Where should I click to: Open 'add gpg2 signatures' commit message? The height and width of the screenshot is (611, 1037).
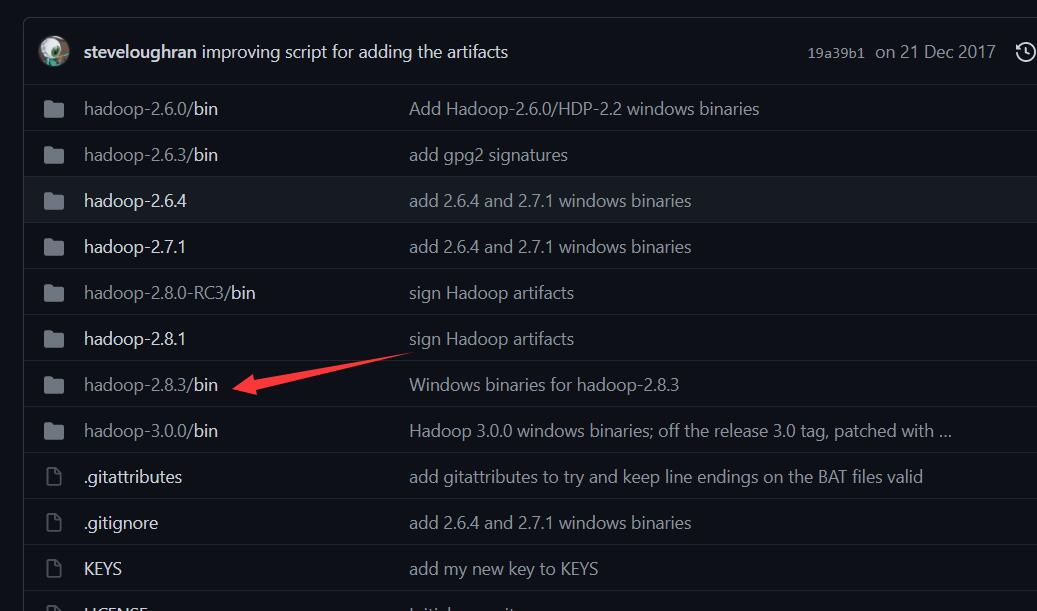coord(488,155)
